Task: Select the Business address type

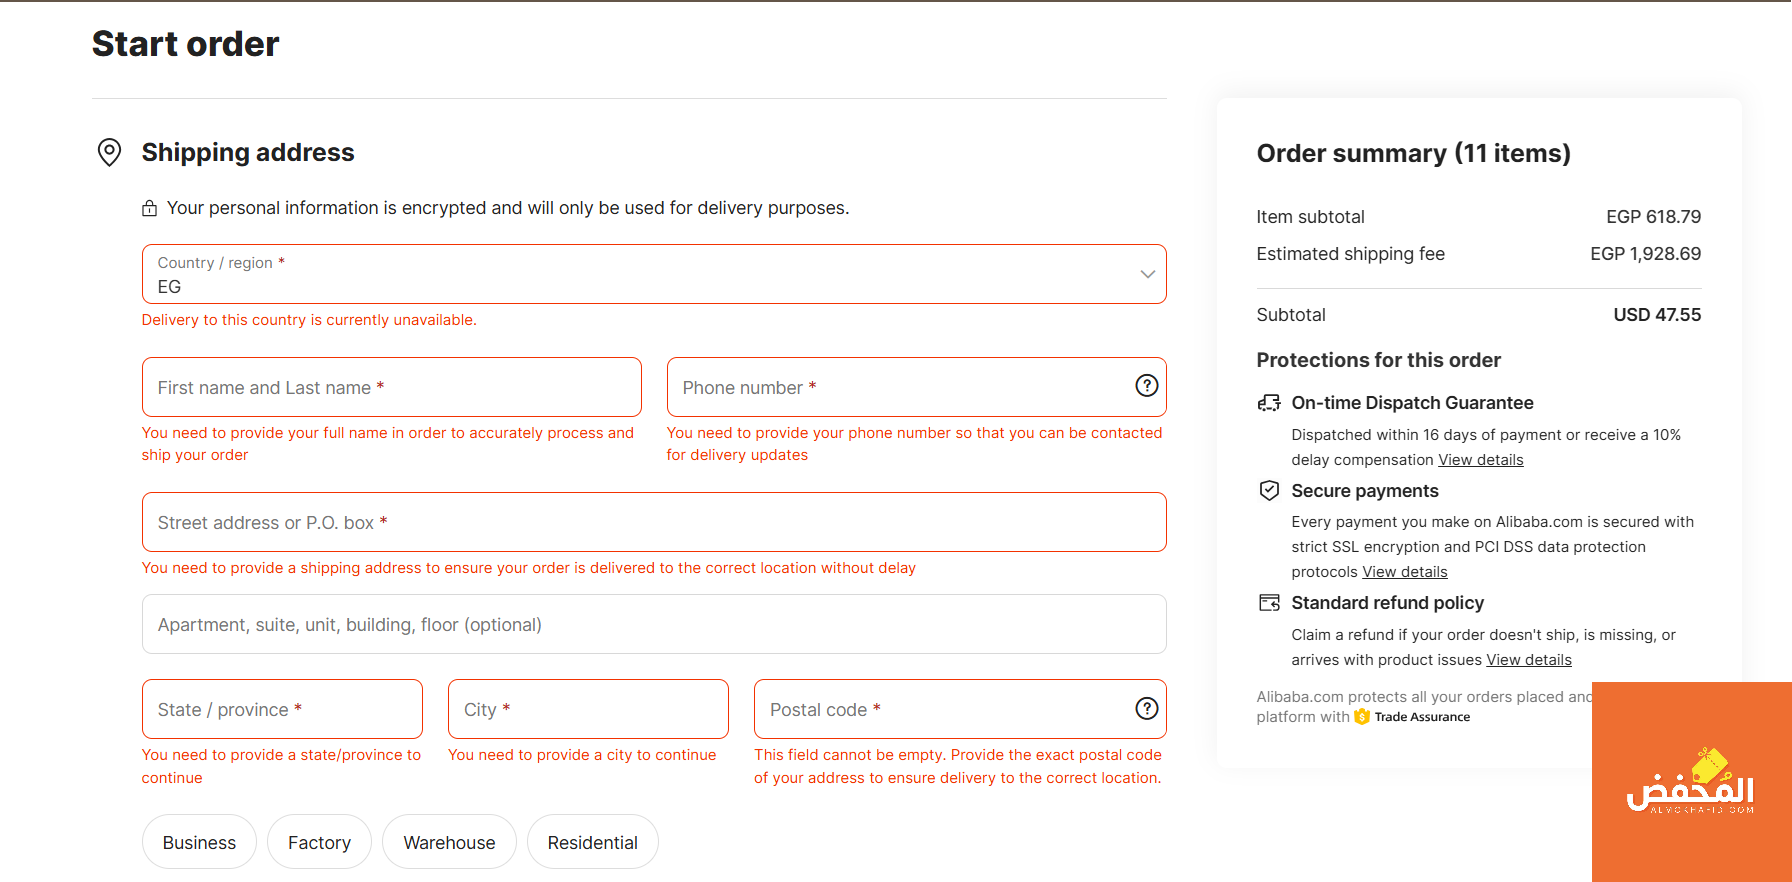Action: 199,842
